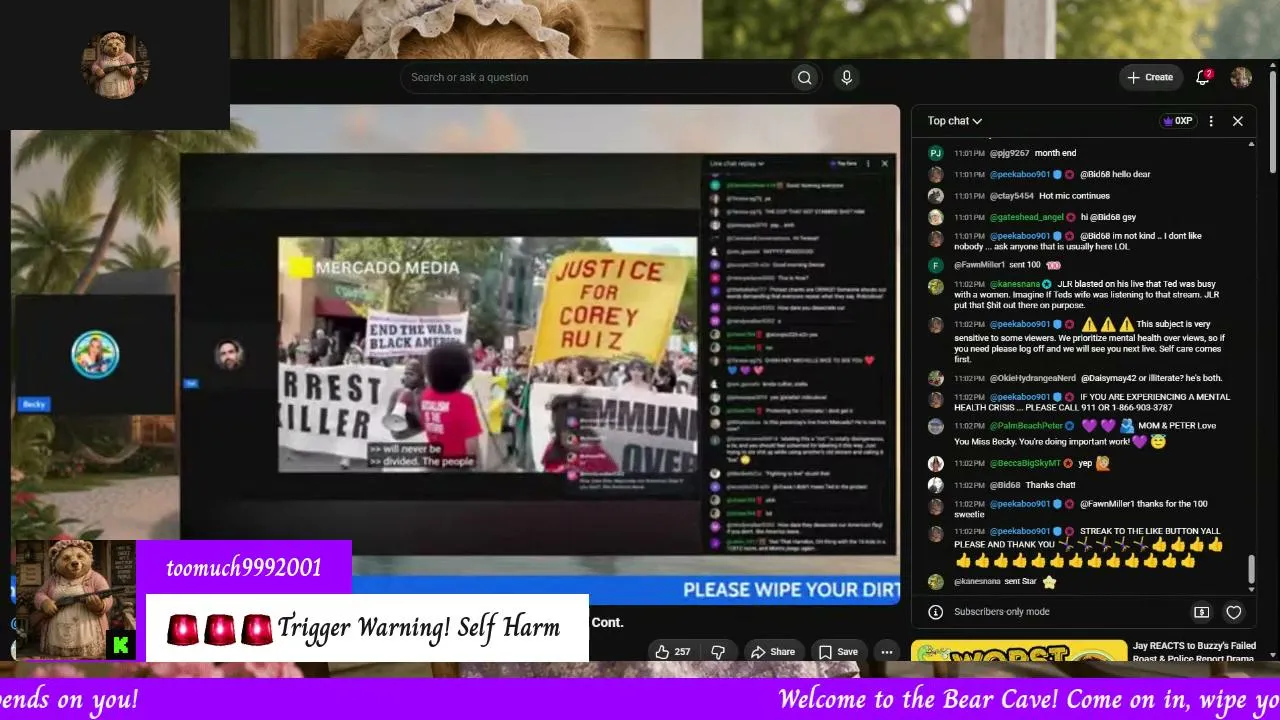Click avatar beside Bid68's 'Thanks chat!' message

pyautogui.click(x=935, y=485)
